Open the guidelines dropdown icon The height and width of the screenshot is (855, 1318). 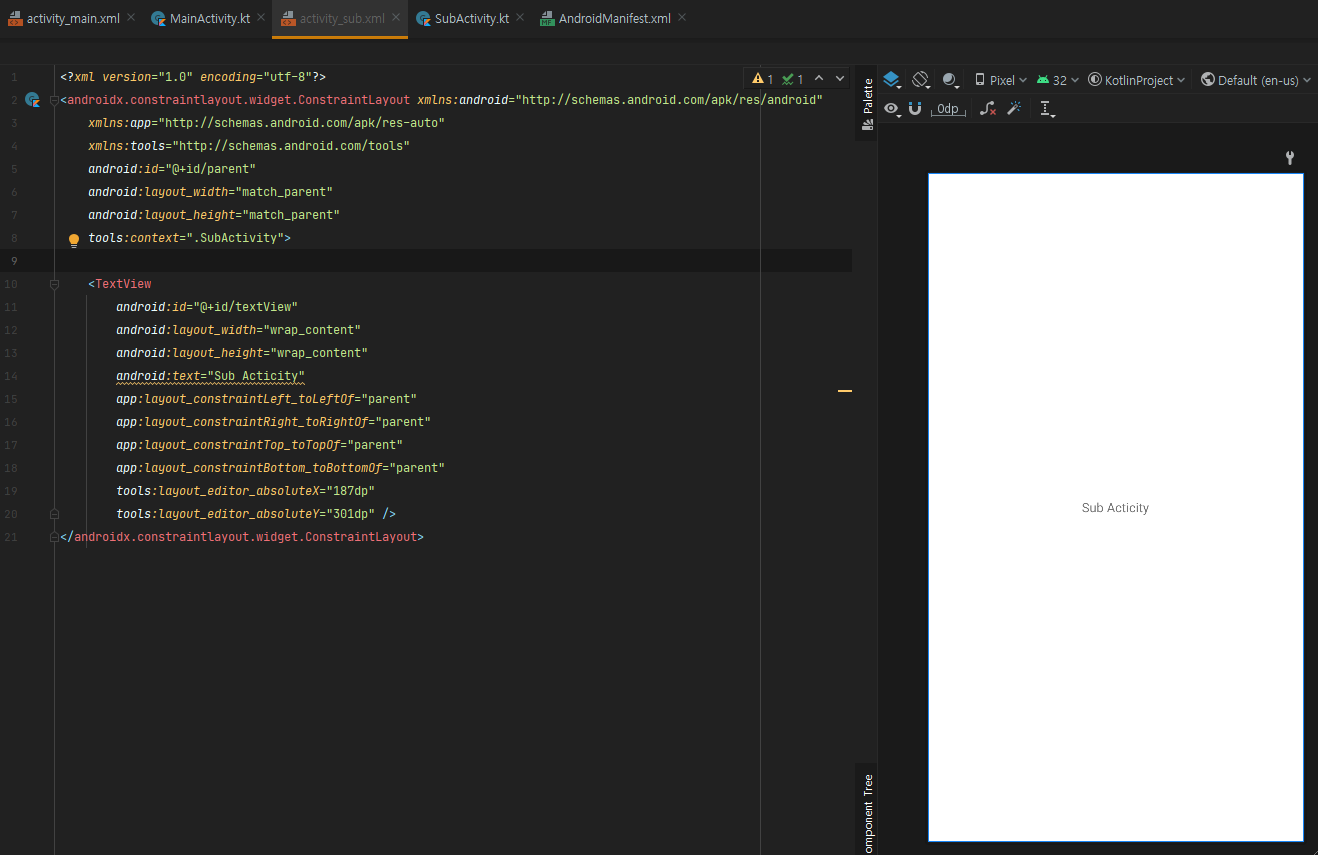click(x=1047, y=109)
